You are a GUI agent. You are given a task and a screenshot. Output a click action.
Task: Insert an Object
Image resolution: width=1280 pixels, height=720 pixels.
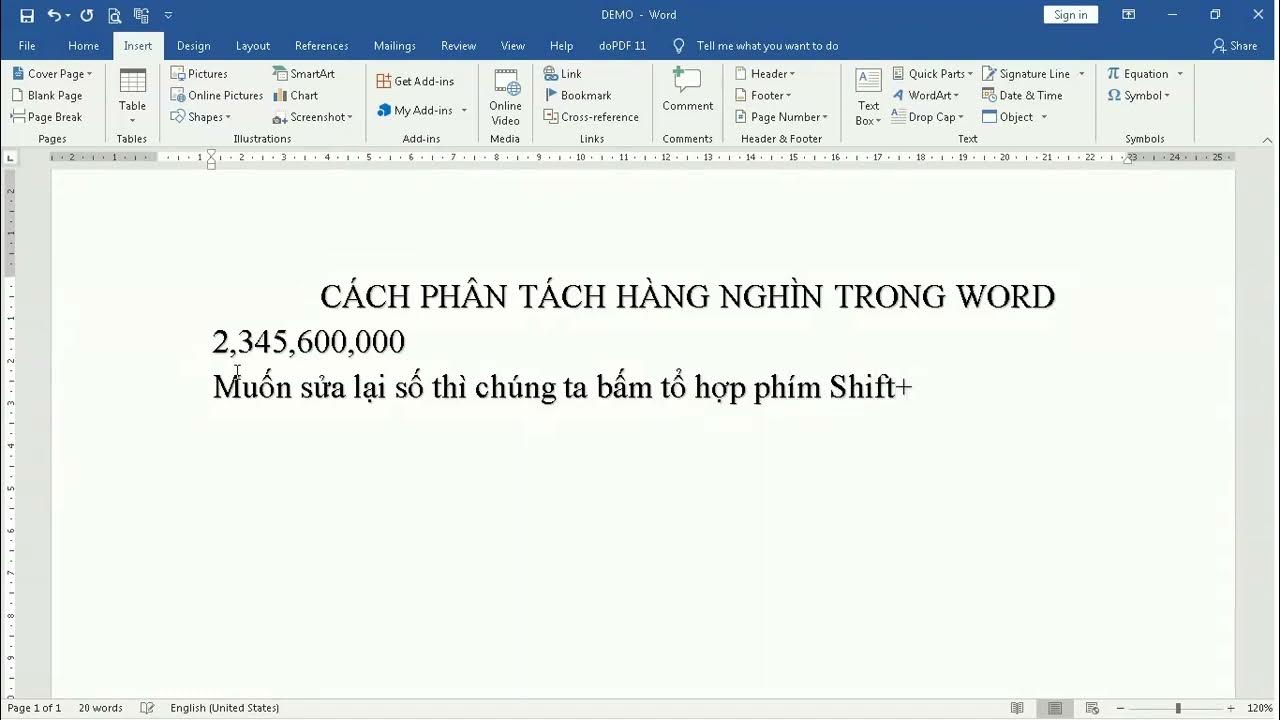[x=1014, y=117]
